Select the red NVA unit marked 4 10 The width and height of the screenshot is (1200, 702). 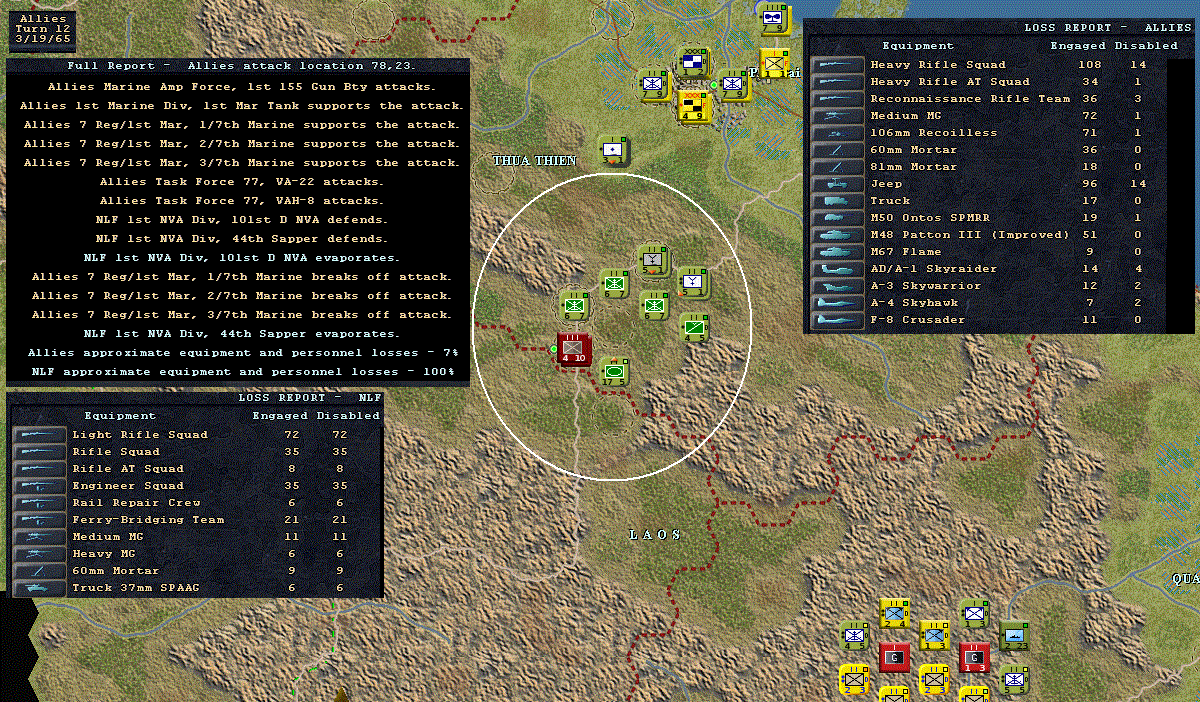(x=574, y=349)
